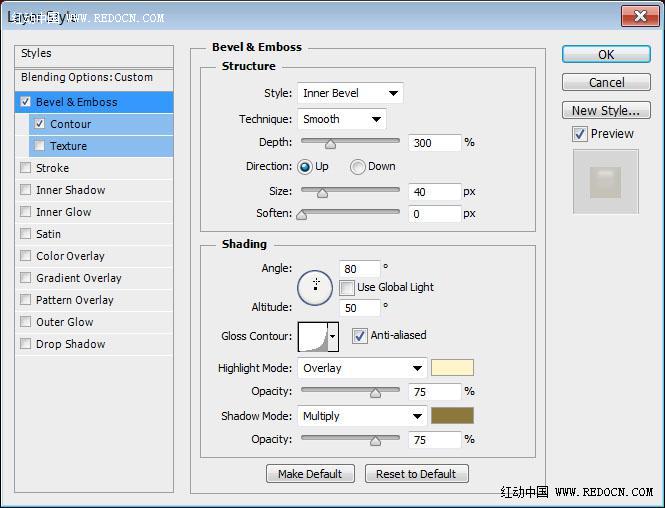Select the Up direction radio button

click(305, 167)
